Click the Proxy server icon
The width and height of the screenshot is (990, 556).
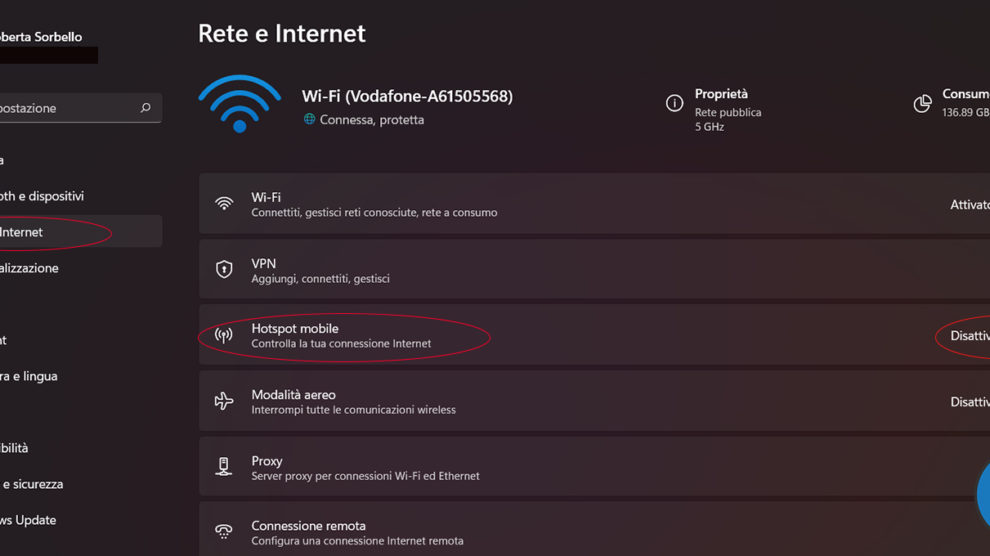pyautogui.click(x=224, y=467)
